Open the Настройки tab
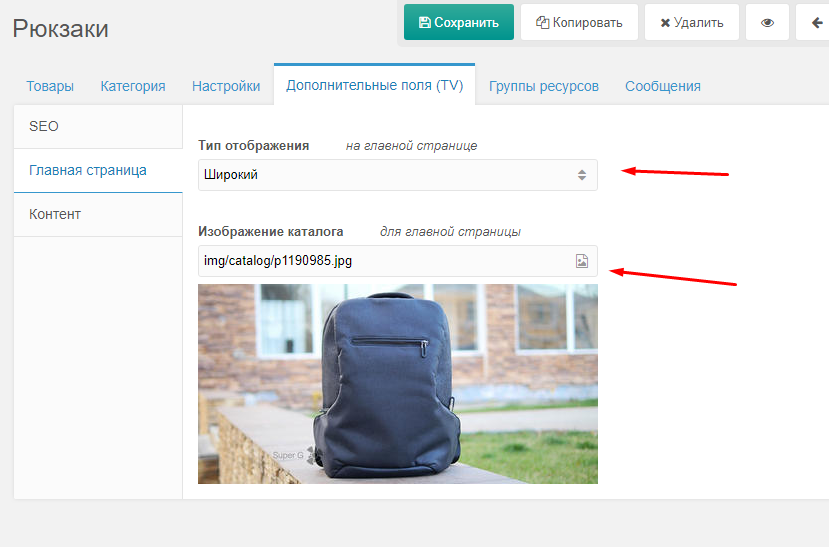Screen dimensions: 829x547 coord(226,86)
